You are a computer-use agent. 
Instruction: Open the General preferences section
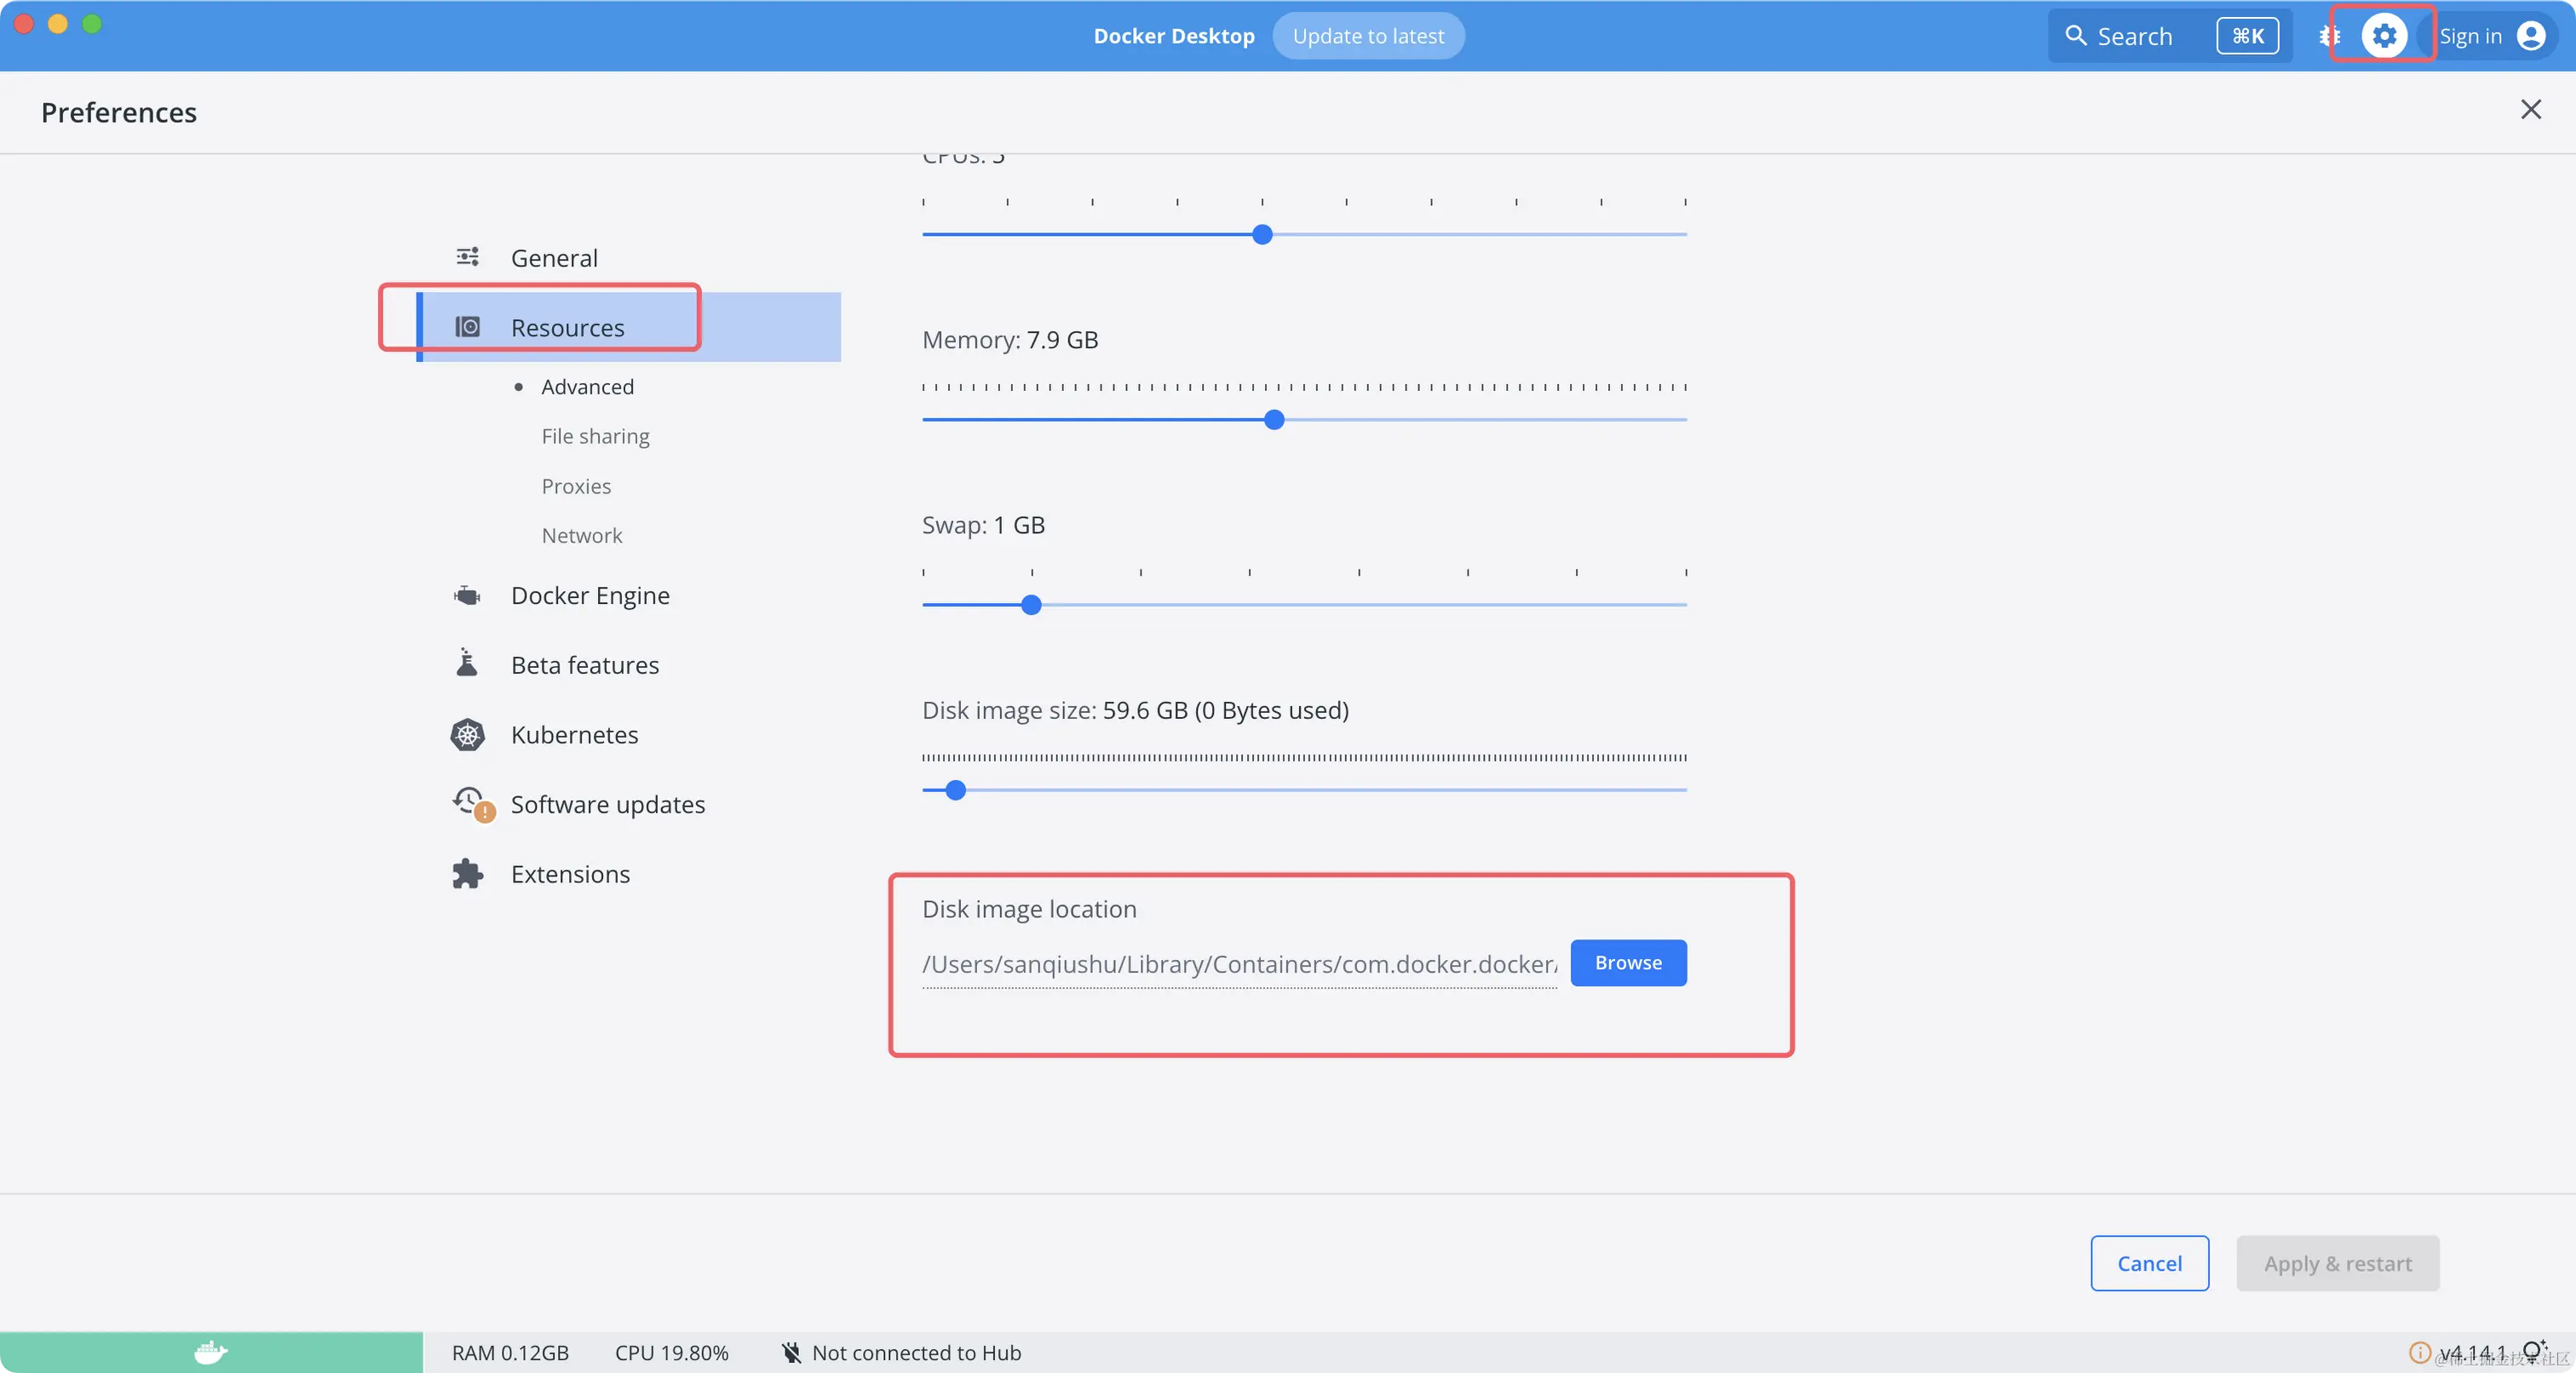pyautogui.click(x=554, y=258)
